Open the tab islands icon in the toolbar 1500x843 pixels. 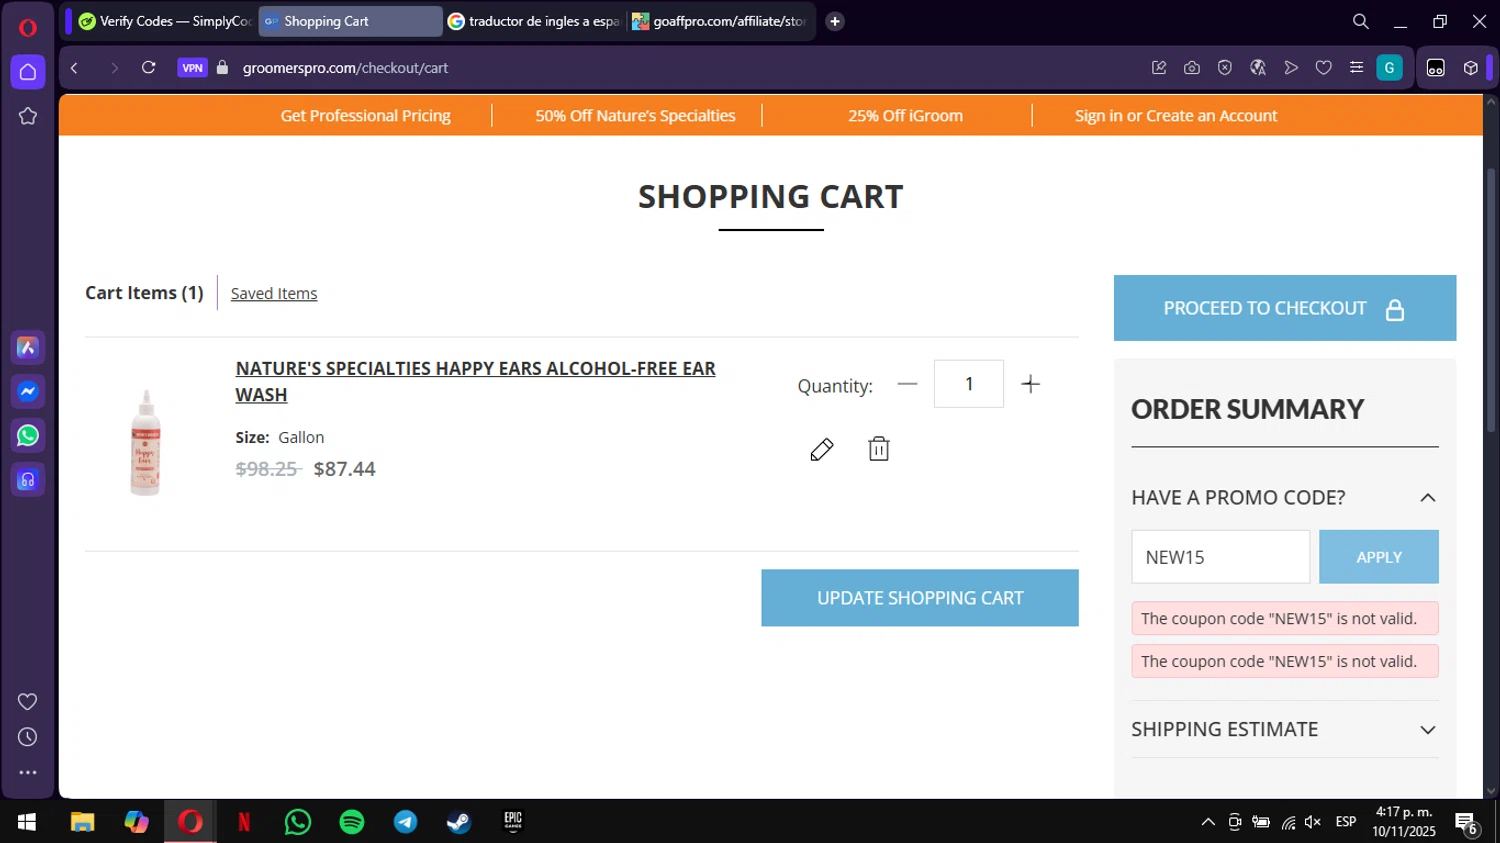point(1436,68)
